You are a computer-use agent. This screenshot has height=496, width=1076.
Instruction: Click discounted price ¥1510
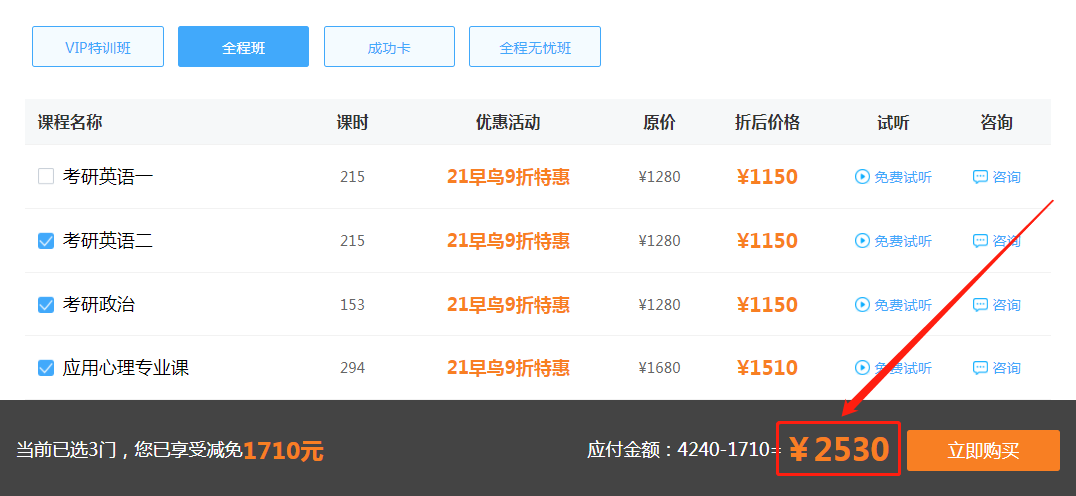pos(767,368)
